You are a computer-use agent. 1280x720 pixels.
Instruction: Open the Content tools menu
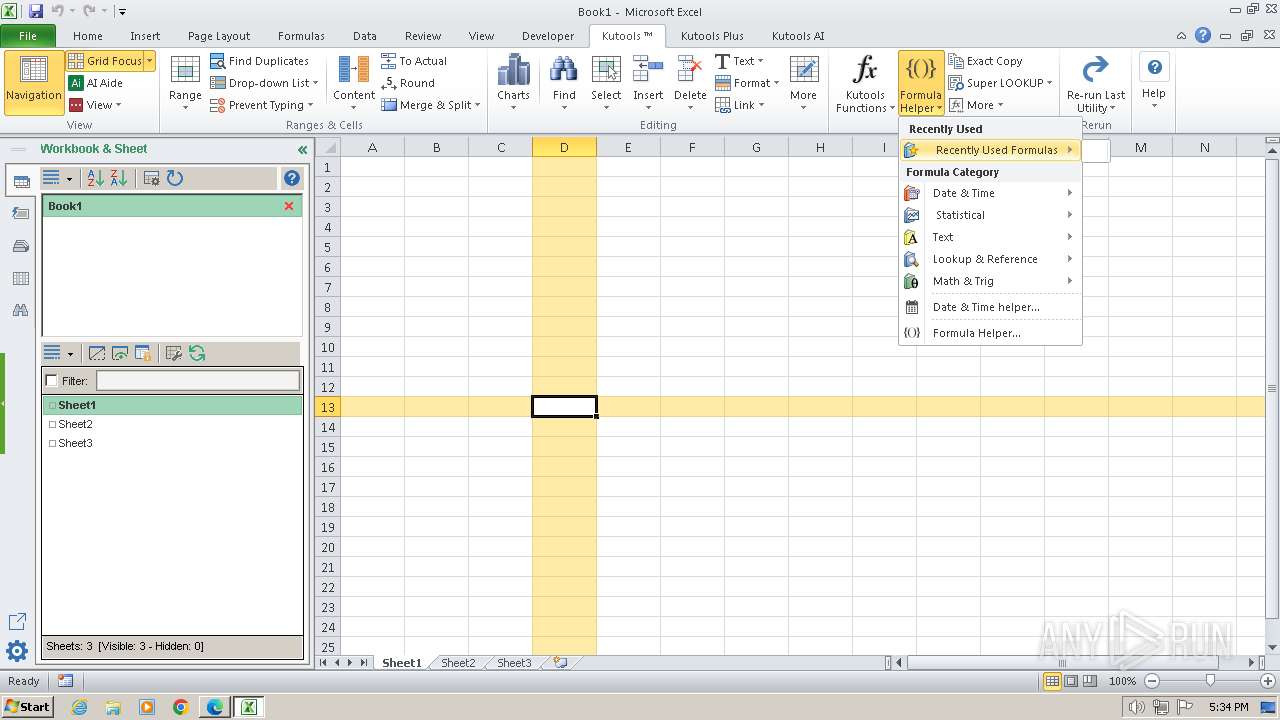(354, 82)
